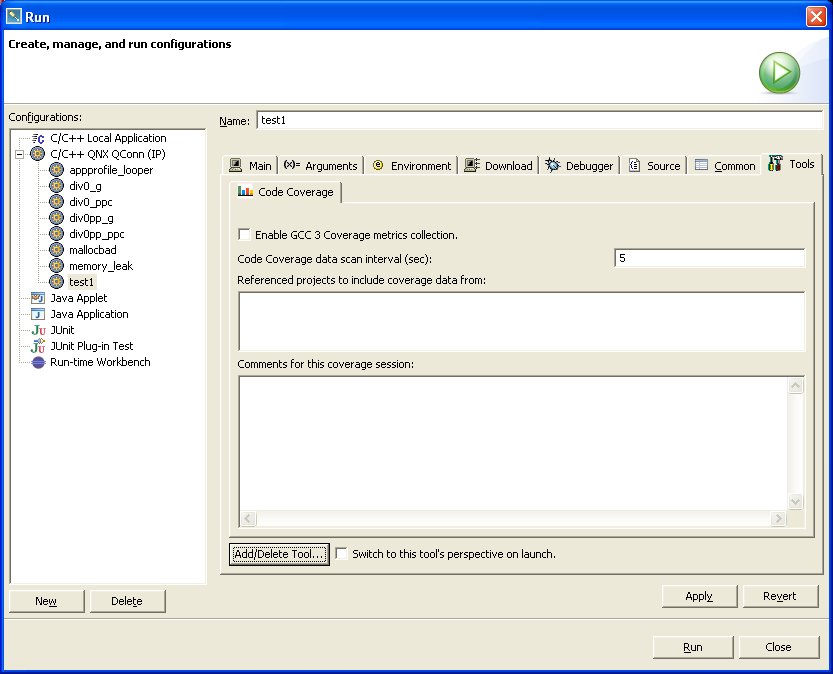
Task: Switch to the Environment tab
Action: coord(411,165)
